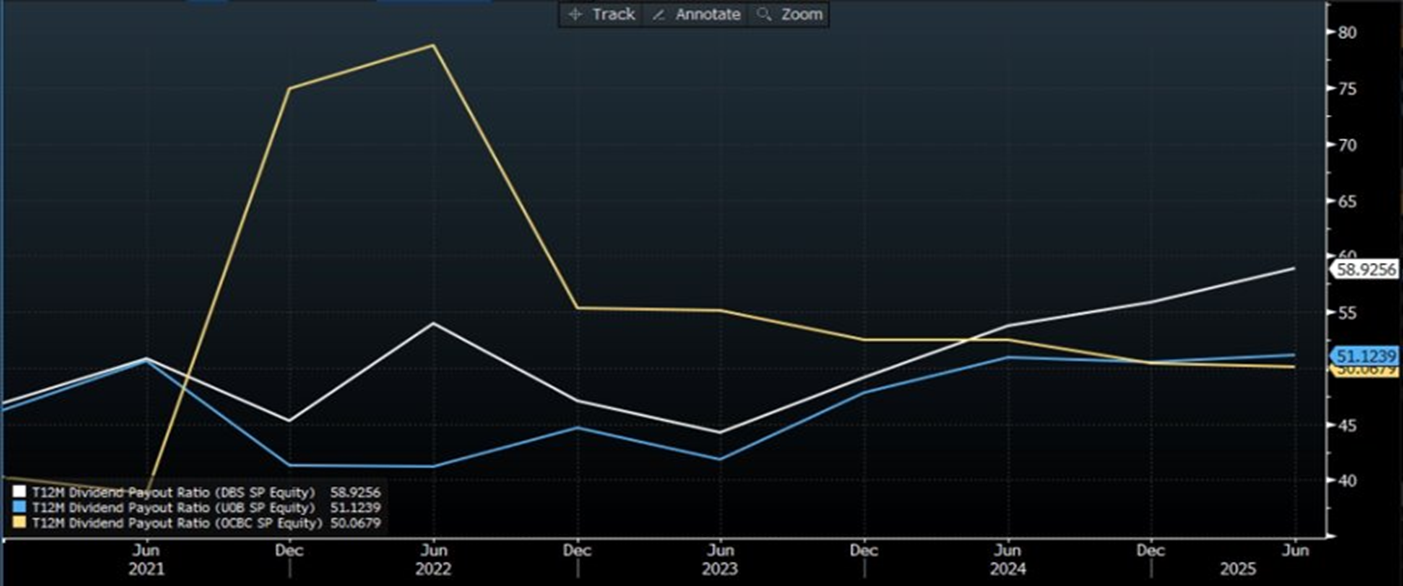The width and height of the screenshot is (1403, 586).
Task: Select the OCBC SP Equity legend text
Action: point(176,522)
